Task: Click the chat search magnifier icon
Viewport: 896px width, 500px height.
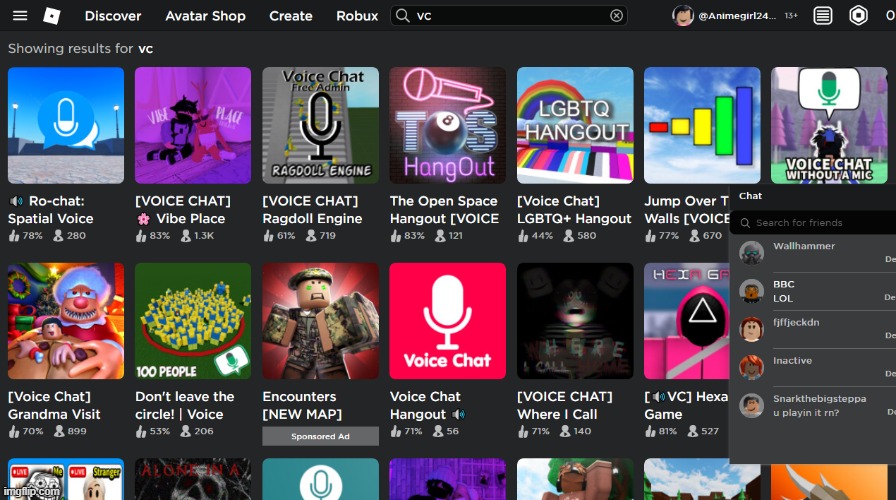Action: pos(745,223)
